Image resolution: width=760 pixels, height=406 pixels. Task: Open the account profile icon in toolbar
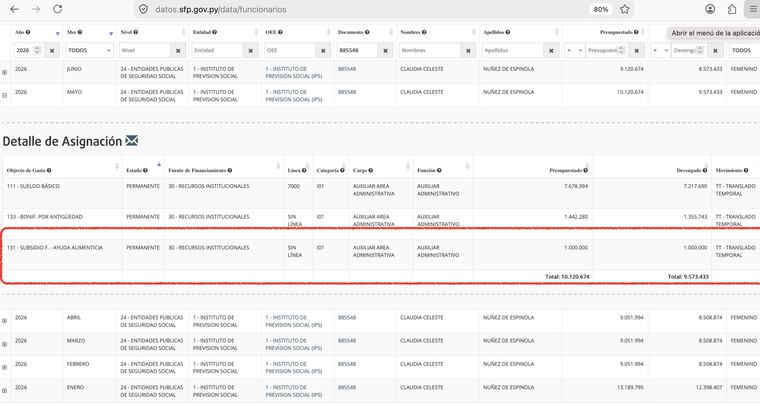(710, 9)
